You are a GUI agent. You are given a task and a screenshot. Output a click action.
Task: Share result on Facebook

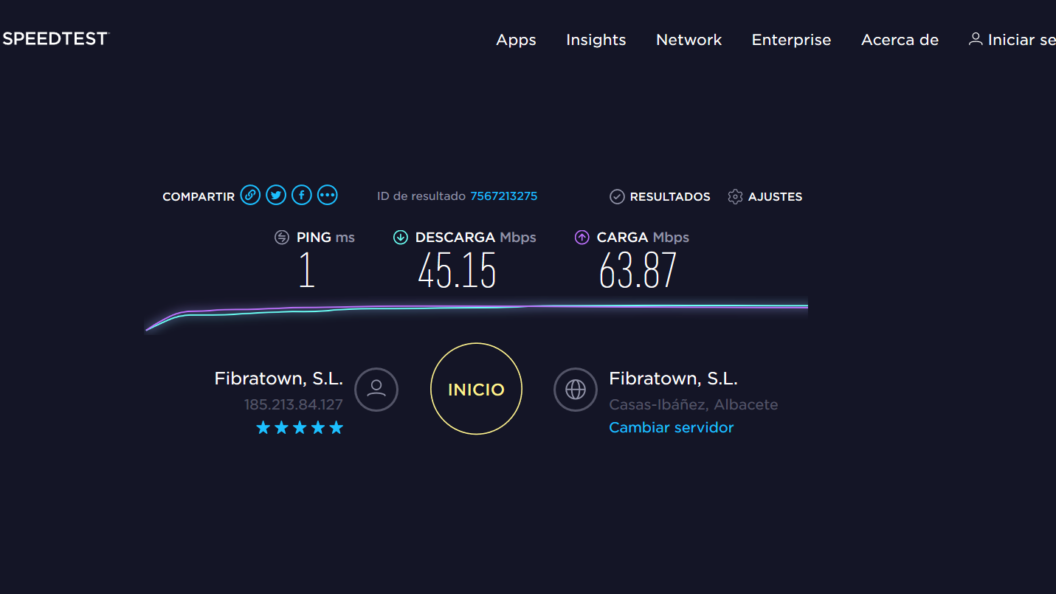click(x=302, y=195)
